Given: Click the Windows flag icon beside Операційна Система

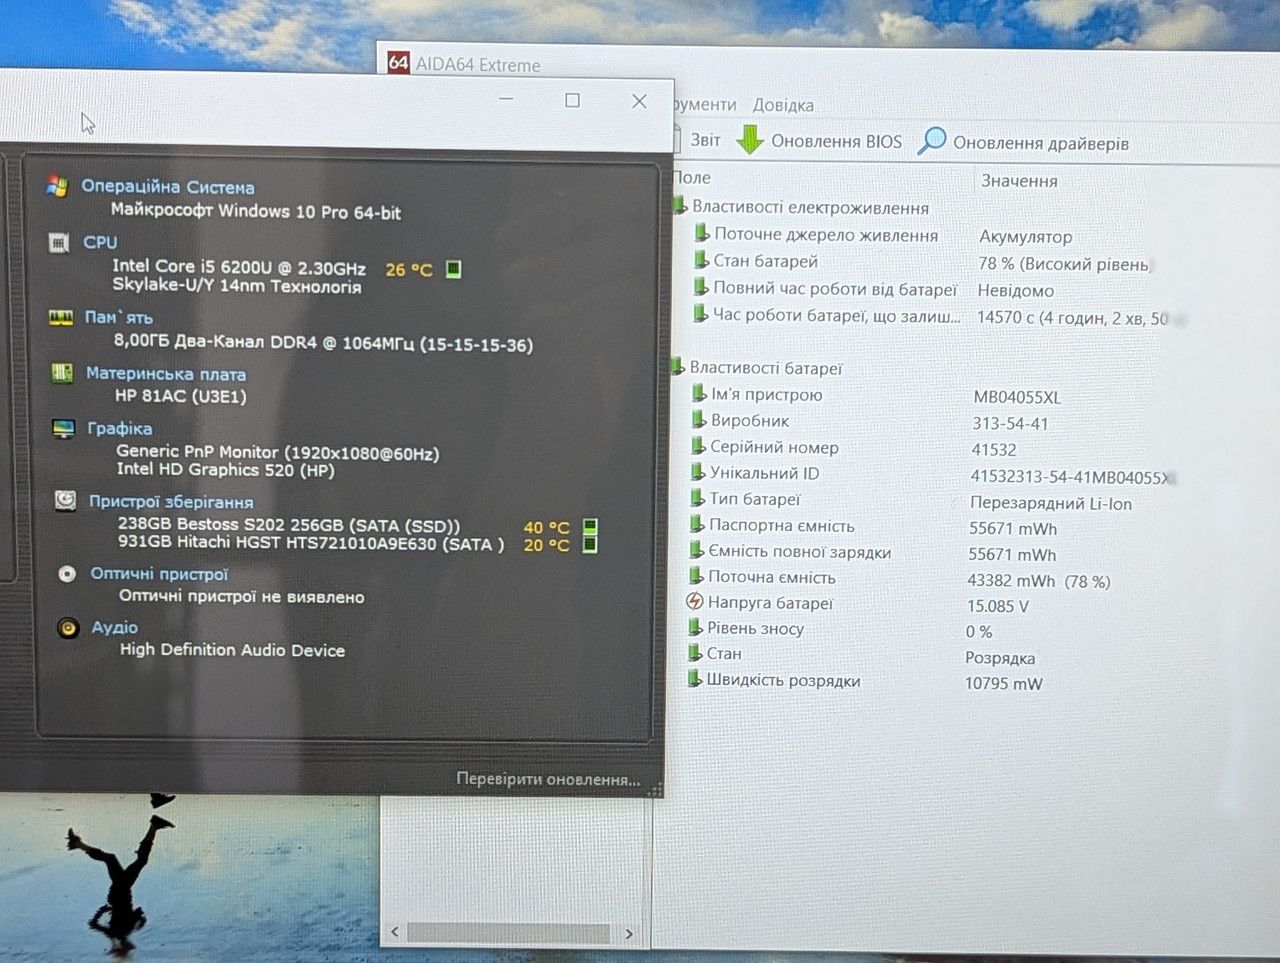Looking at the screenshot, I should (x=57, y=186).
